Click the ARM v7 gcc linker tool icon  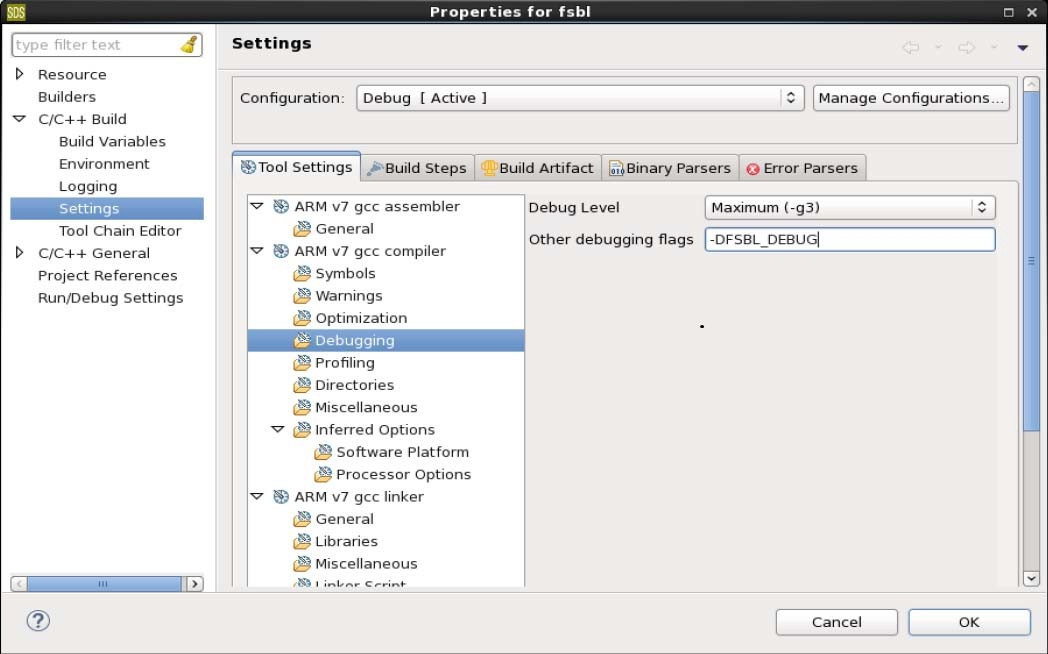(x=281, y=497)
